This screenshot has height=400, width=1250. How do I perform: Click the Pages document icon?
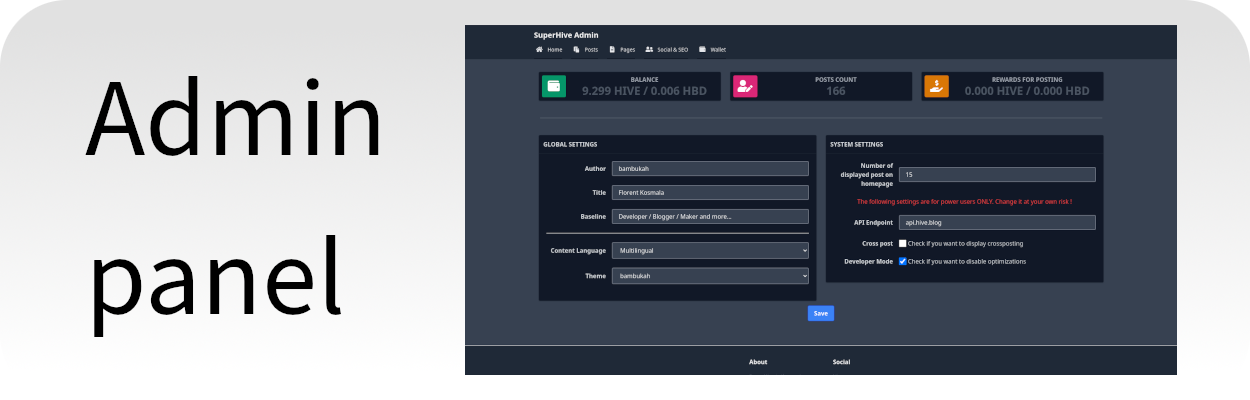[x=612, y=49]
